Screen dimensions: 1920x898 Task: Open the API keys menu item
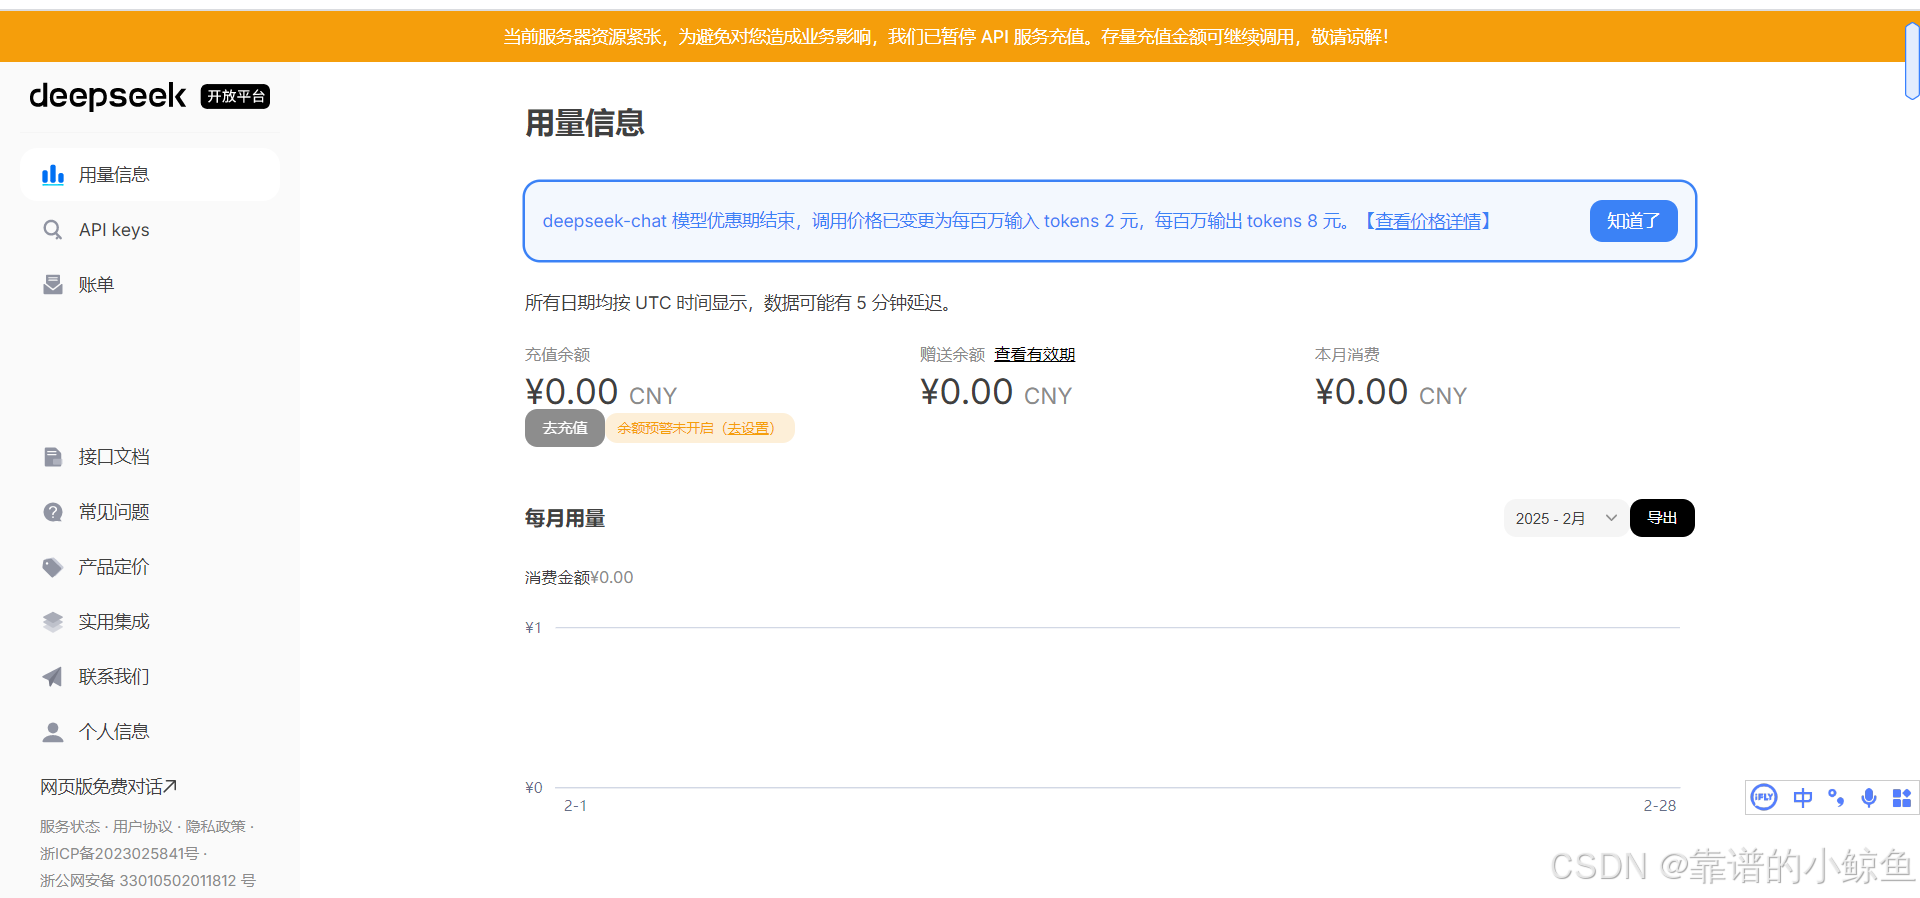[150, 230]
